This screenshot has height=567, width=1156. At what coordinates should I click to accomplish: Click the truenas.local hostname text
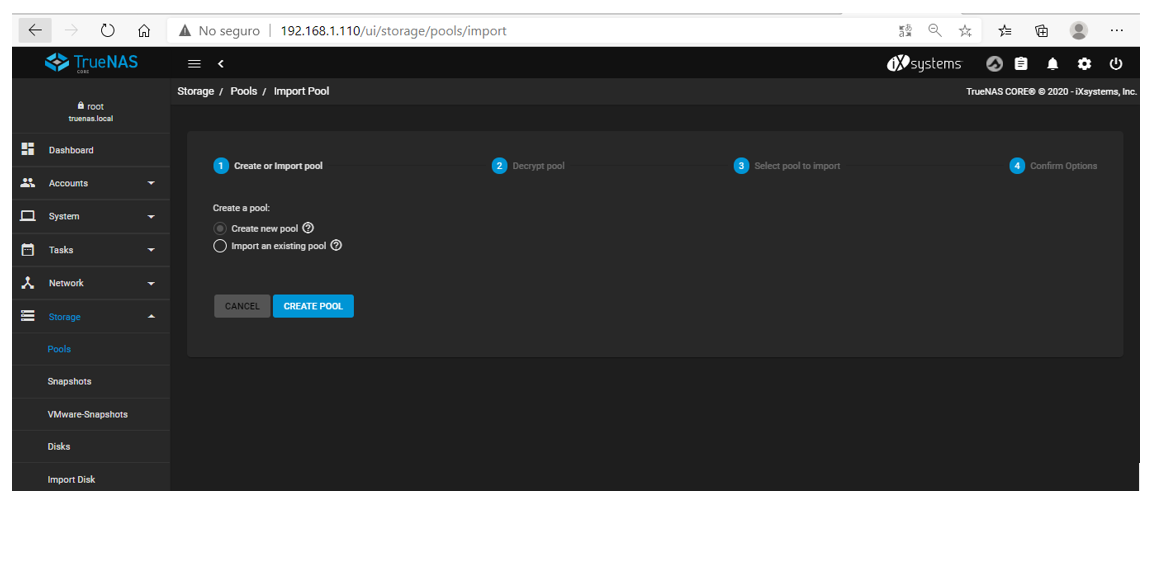(91, 118)
